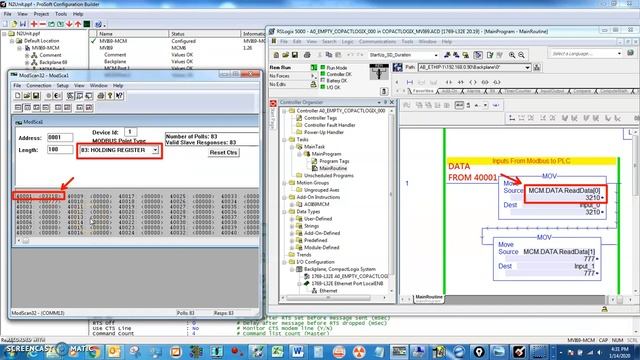Select Controller Tags in the organizer
640x360 pixels.
click(320, 118)
